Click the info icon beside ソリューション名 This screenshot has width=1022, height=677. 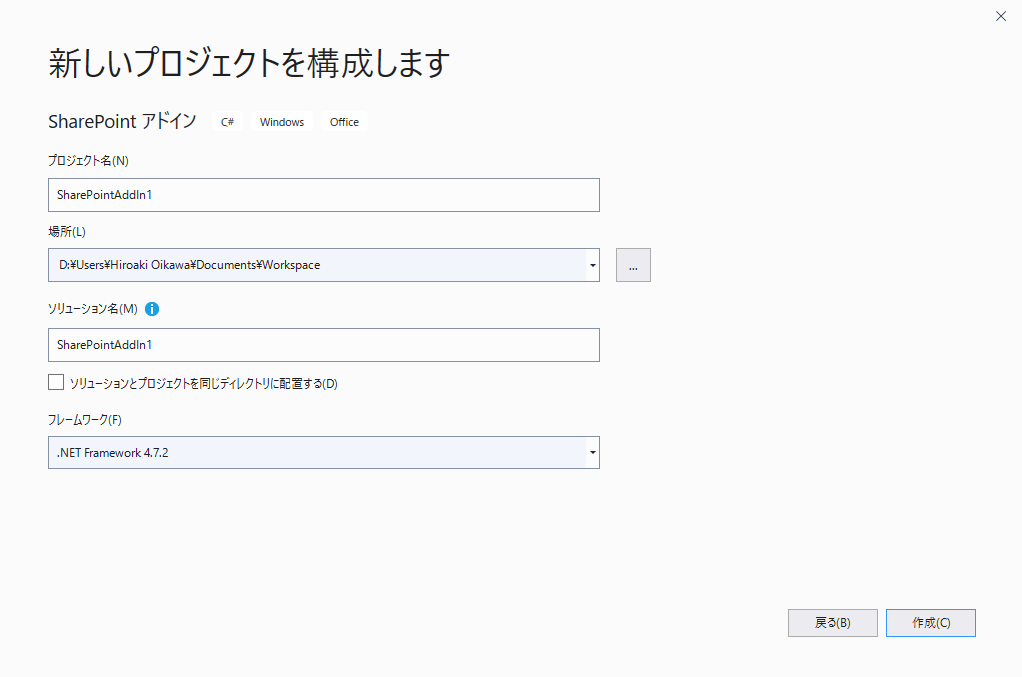tap(152, 309)
